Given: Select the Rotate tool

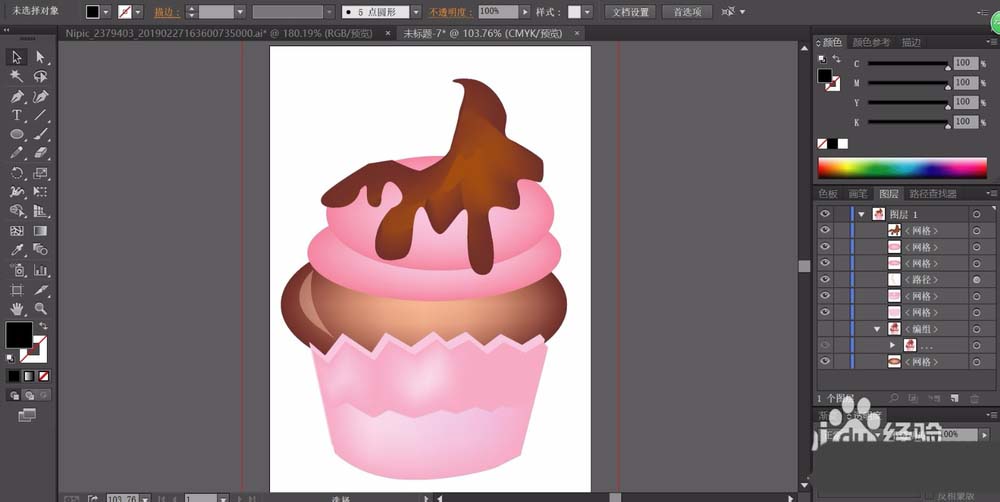Looking at the screenshot, I should [x=17, y=173].
